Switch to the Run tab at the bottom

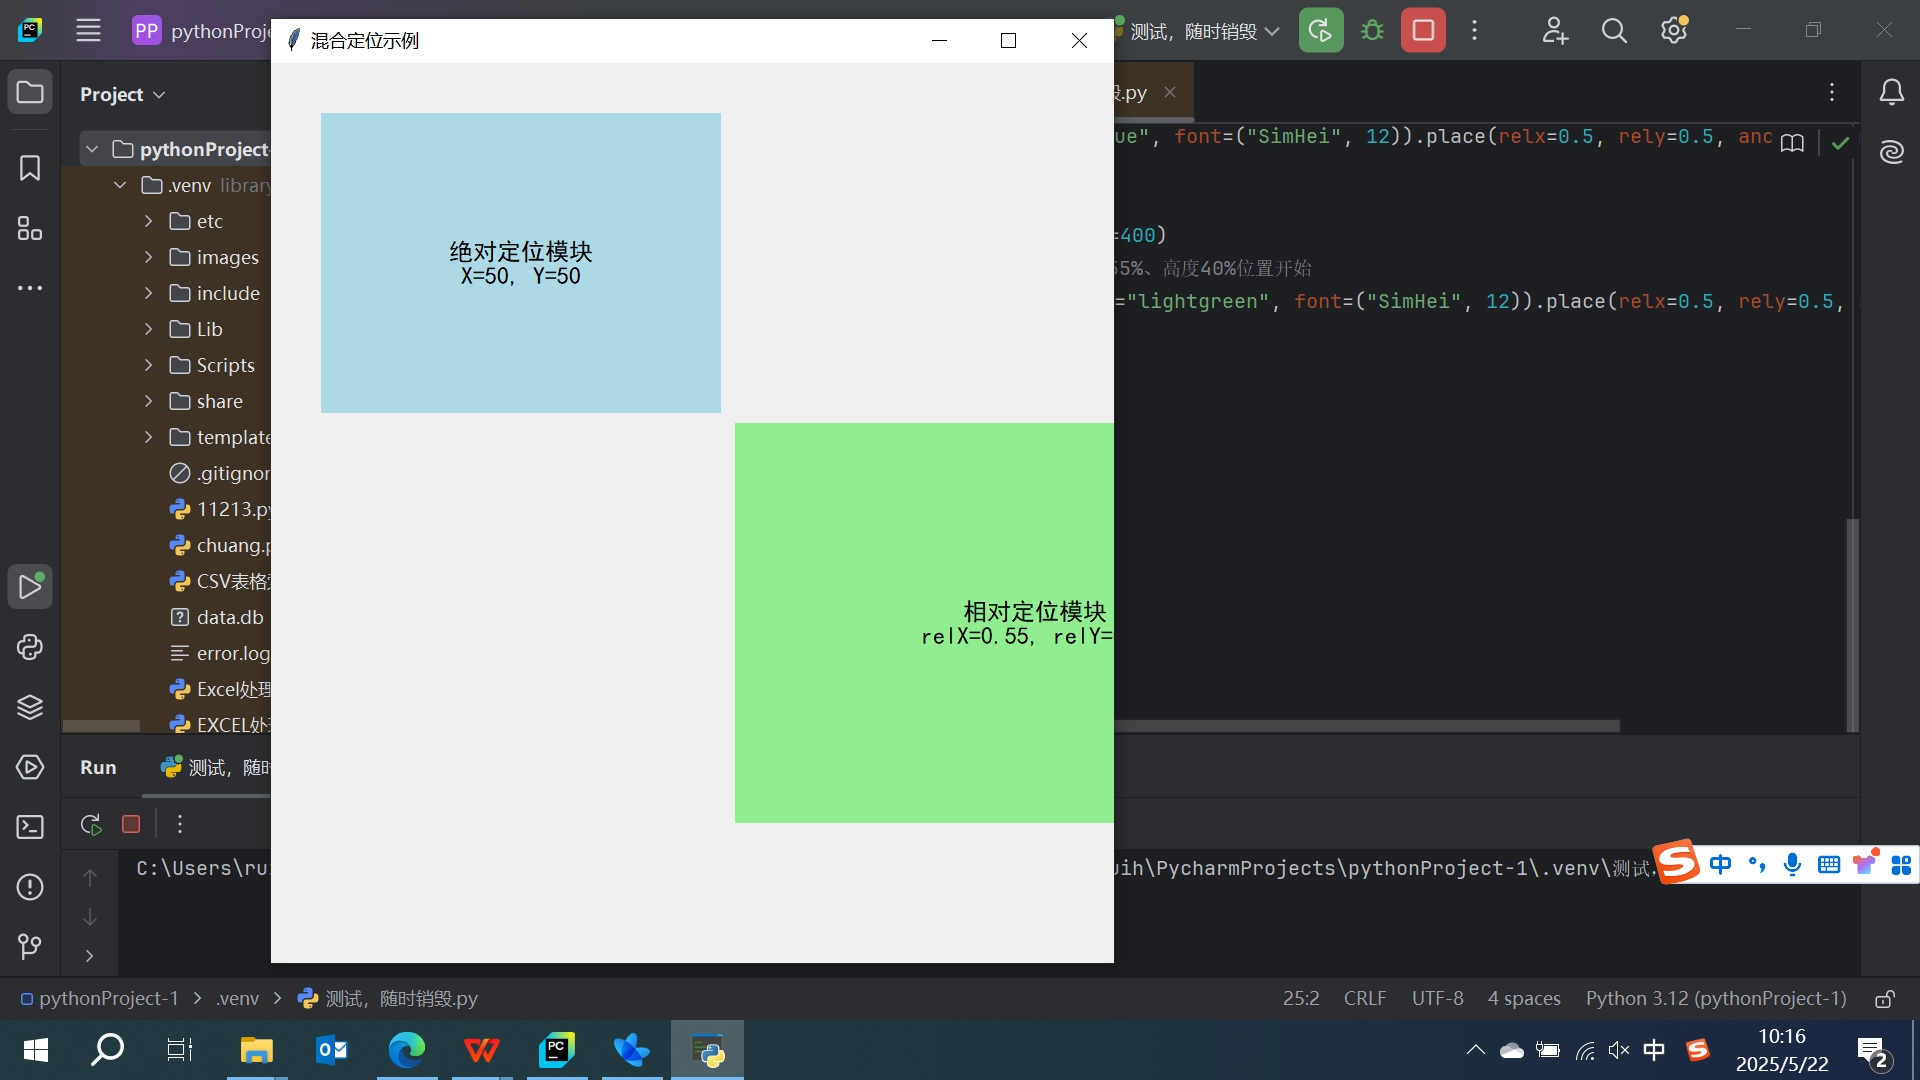coord(97,767)
